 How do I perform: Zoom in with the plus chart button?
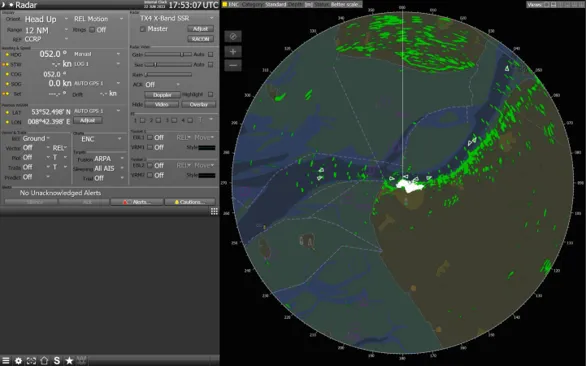(x=233, y=52)
